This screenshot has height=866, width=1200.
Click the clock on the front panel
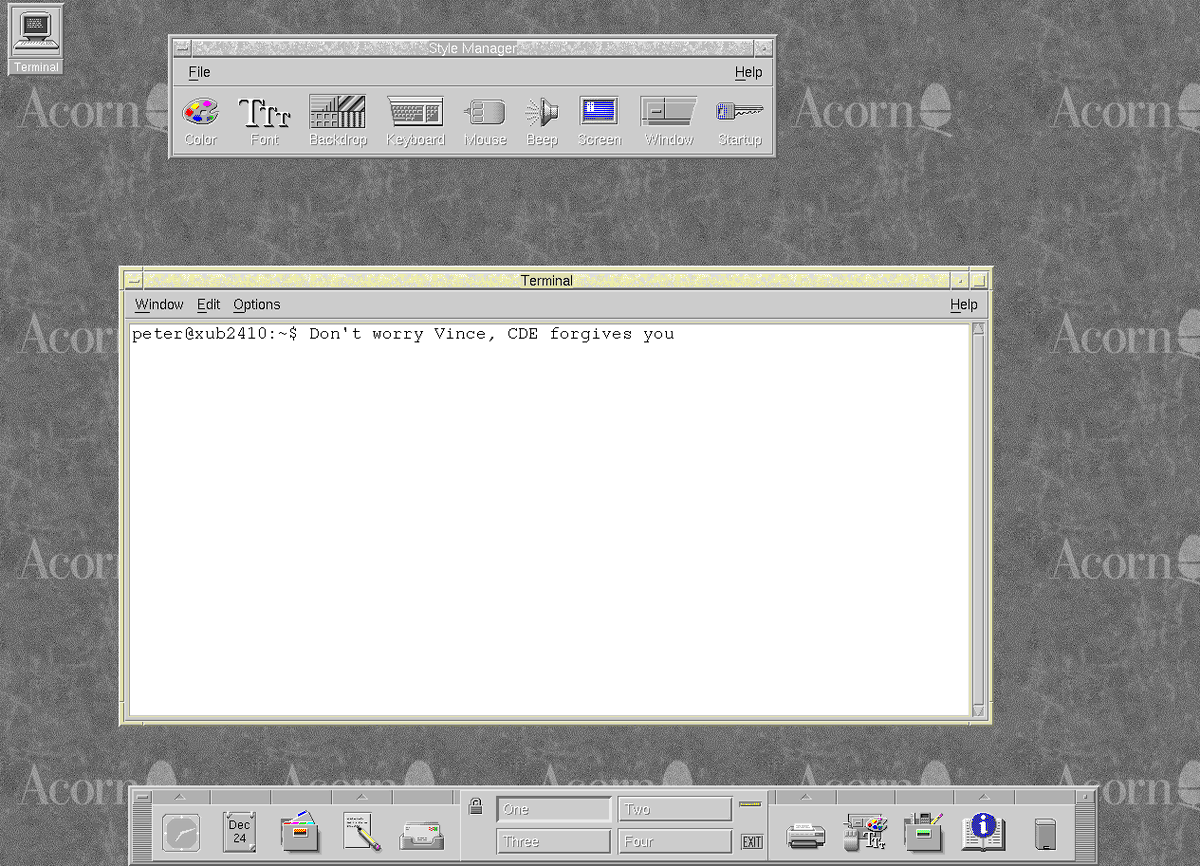pos(181,833)
